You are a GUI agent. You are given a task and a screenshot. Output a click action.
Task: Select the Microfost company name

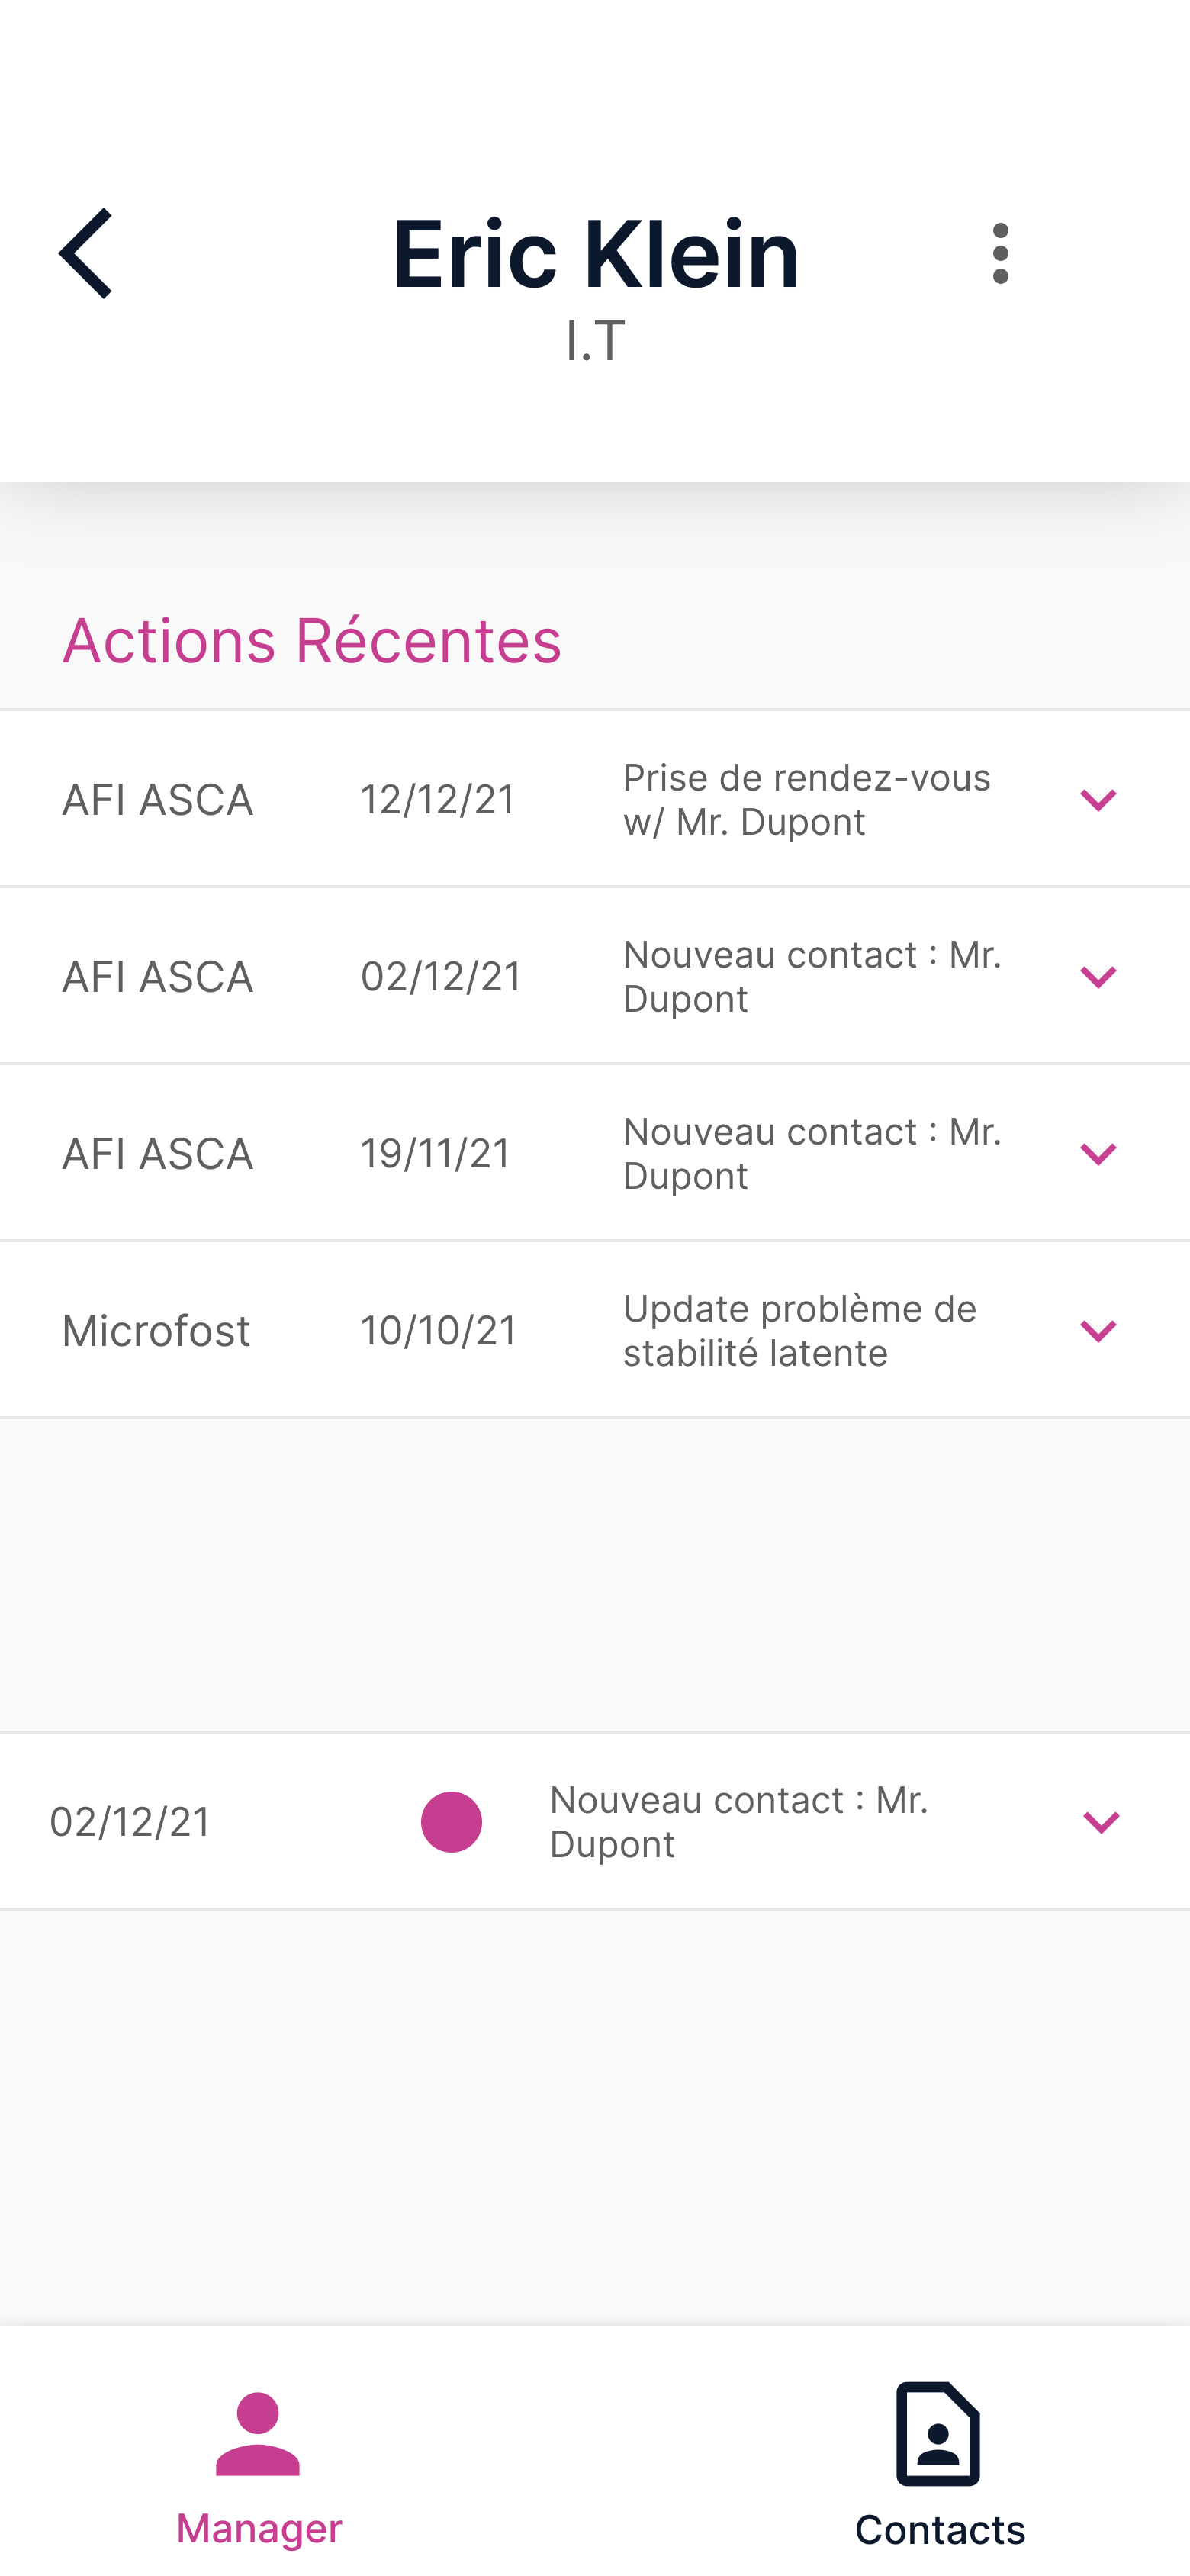click(156, 1331)
